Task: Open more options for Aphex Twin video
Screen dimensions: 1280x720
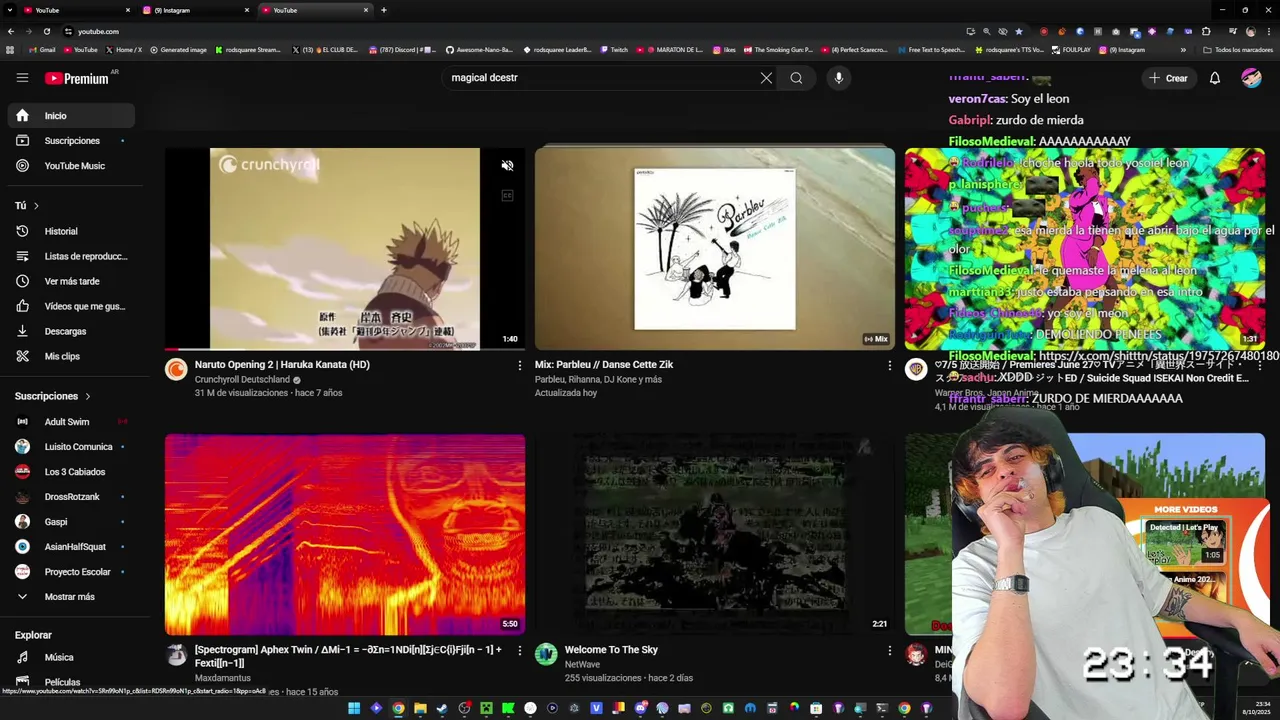Action: point(519,650)
